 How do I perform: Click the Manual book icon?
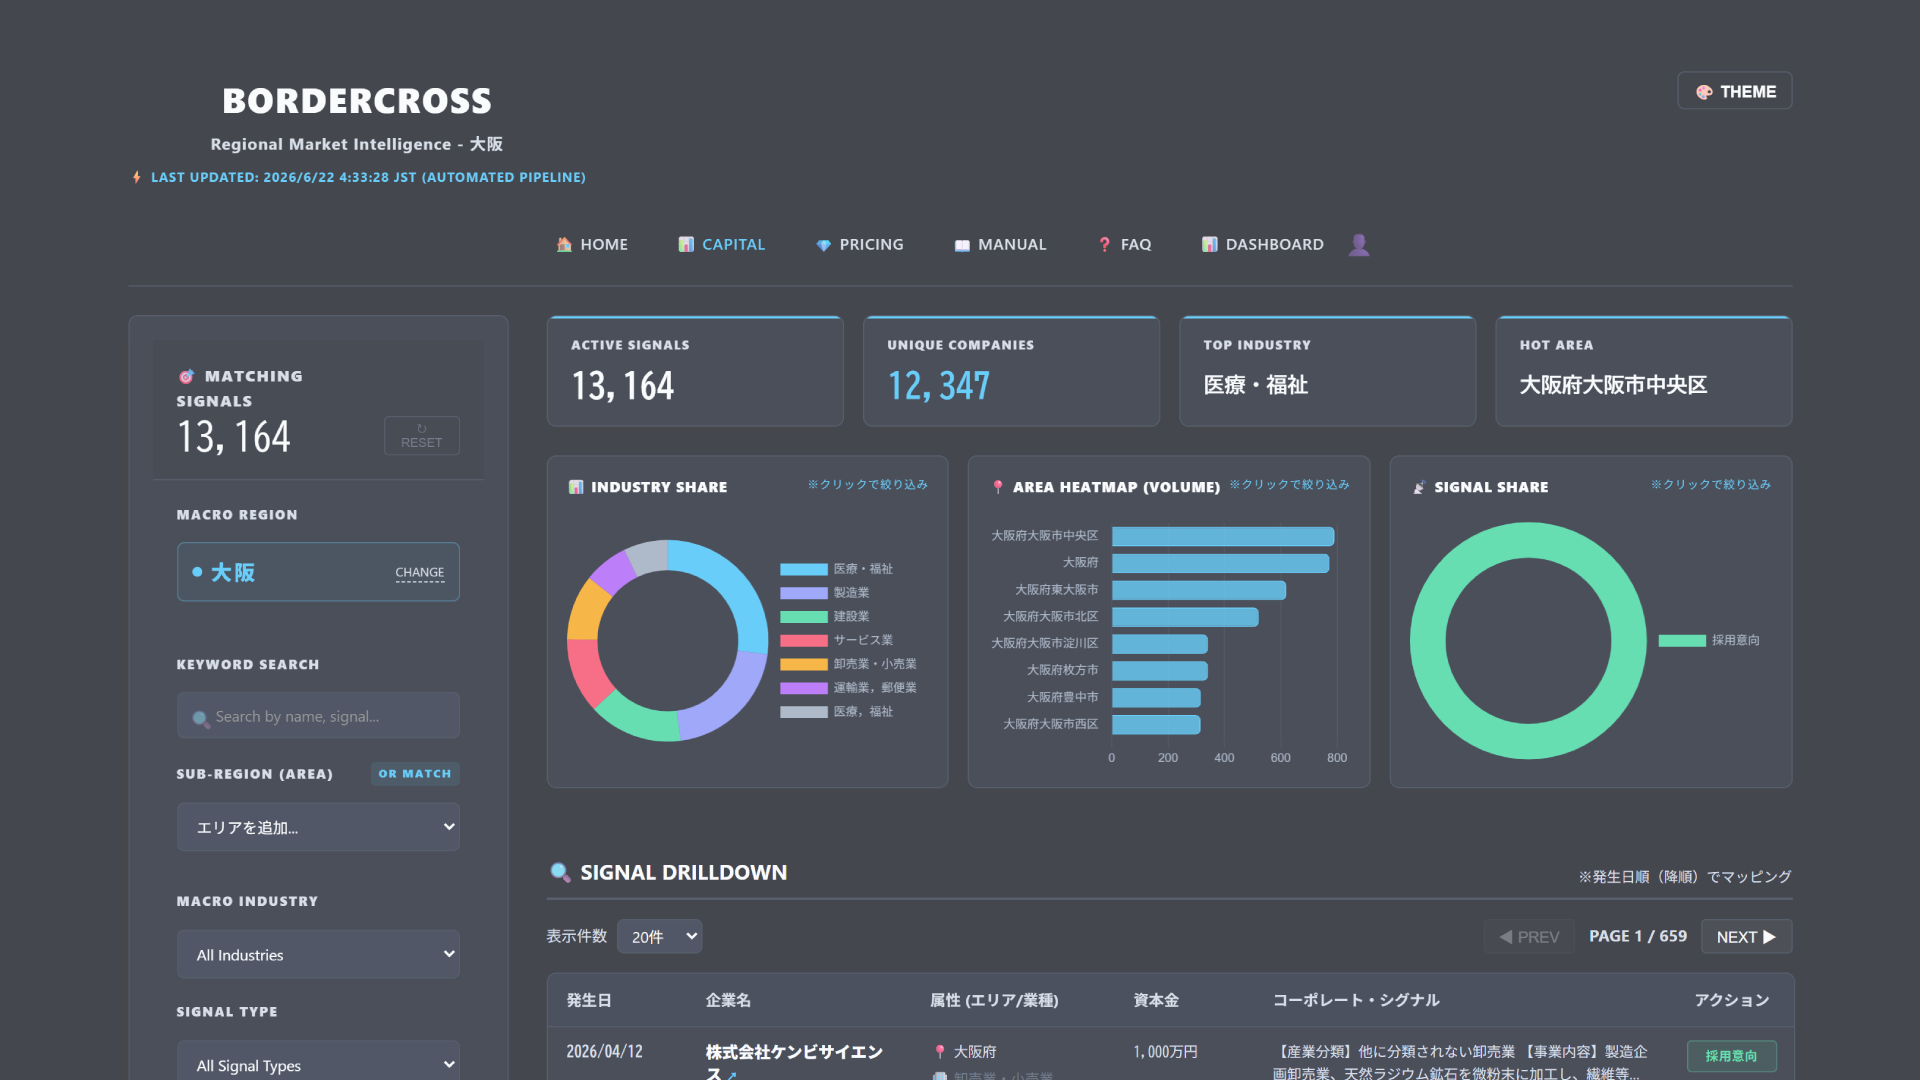click(x=962, y=245)
